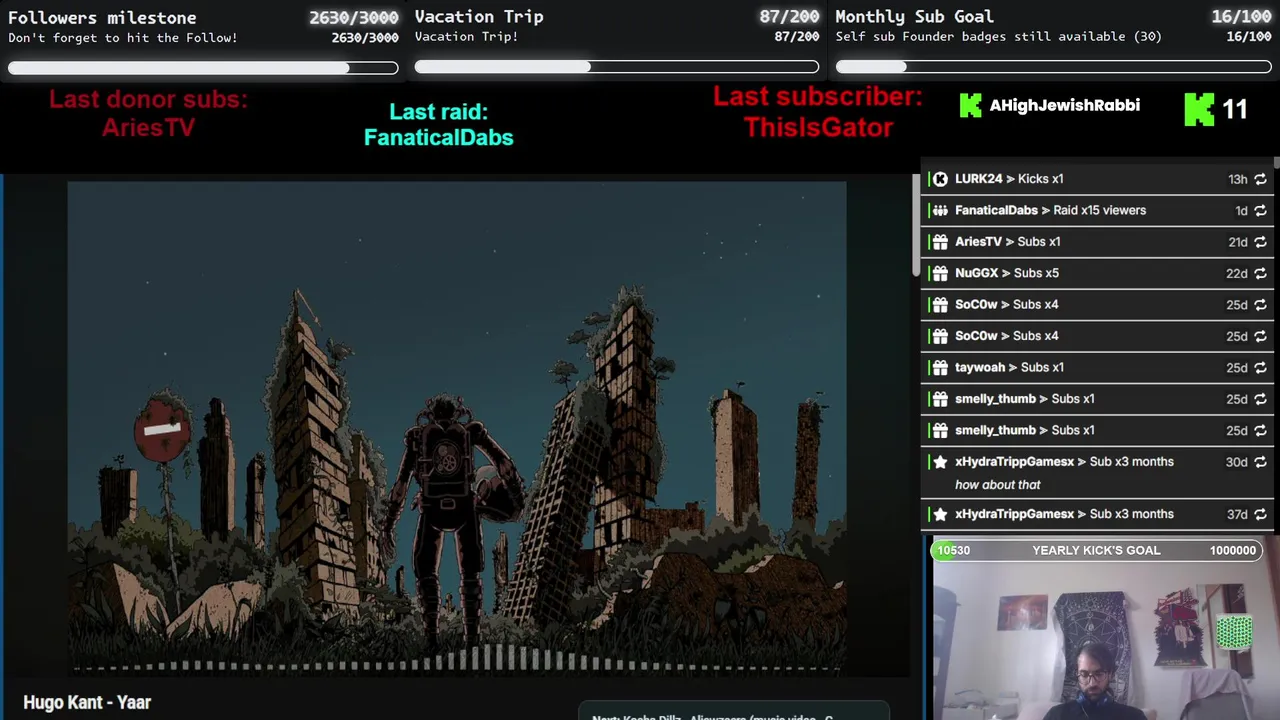
Task: Click the audio visualizer bars under the video
Action: click(x=457, y=660)
